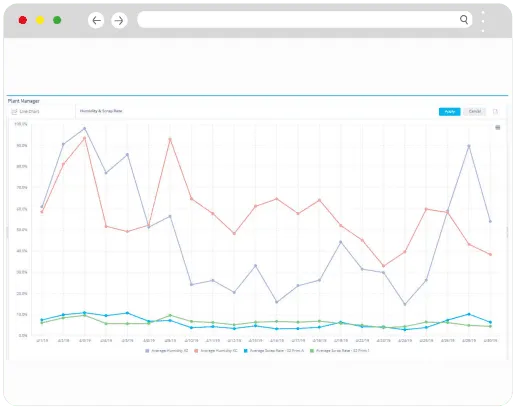The width and height of the screenshot is (516, 409).
Task: Open the browser three-dot menu
Action: point(483,21)
